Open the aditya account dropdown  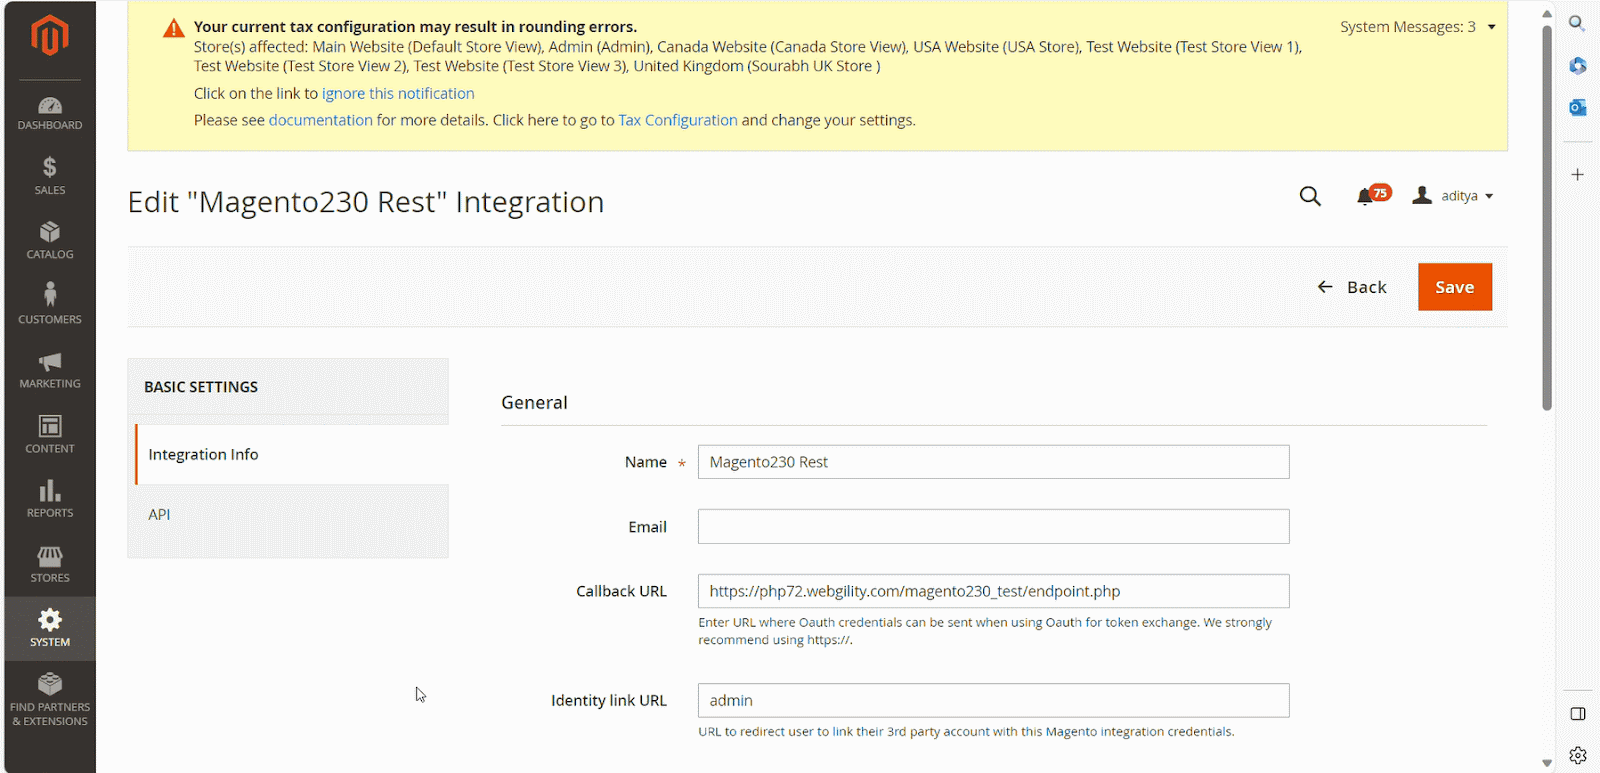[1453, 196]
